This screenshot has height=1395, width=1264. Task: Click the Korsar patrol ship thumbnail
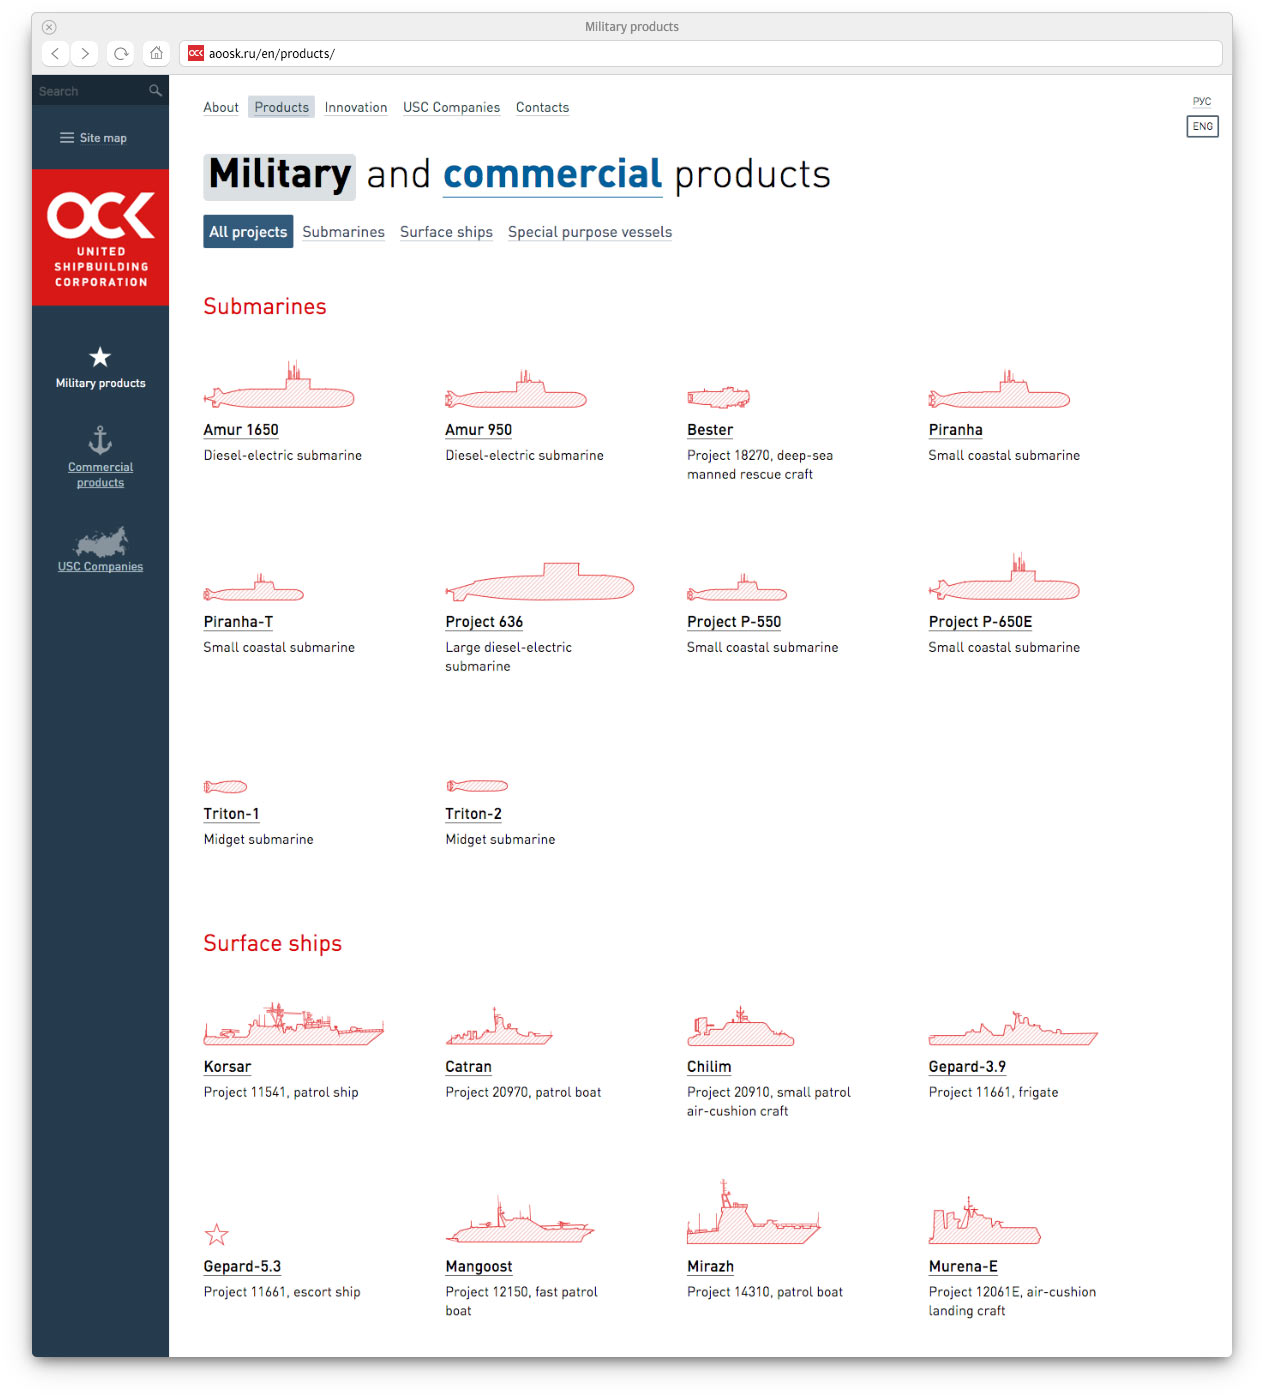[x=293, y=1025]
